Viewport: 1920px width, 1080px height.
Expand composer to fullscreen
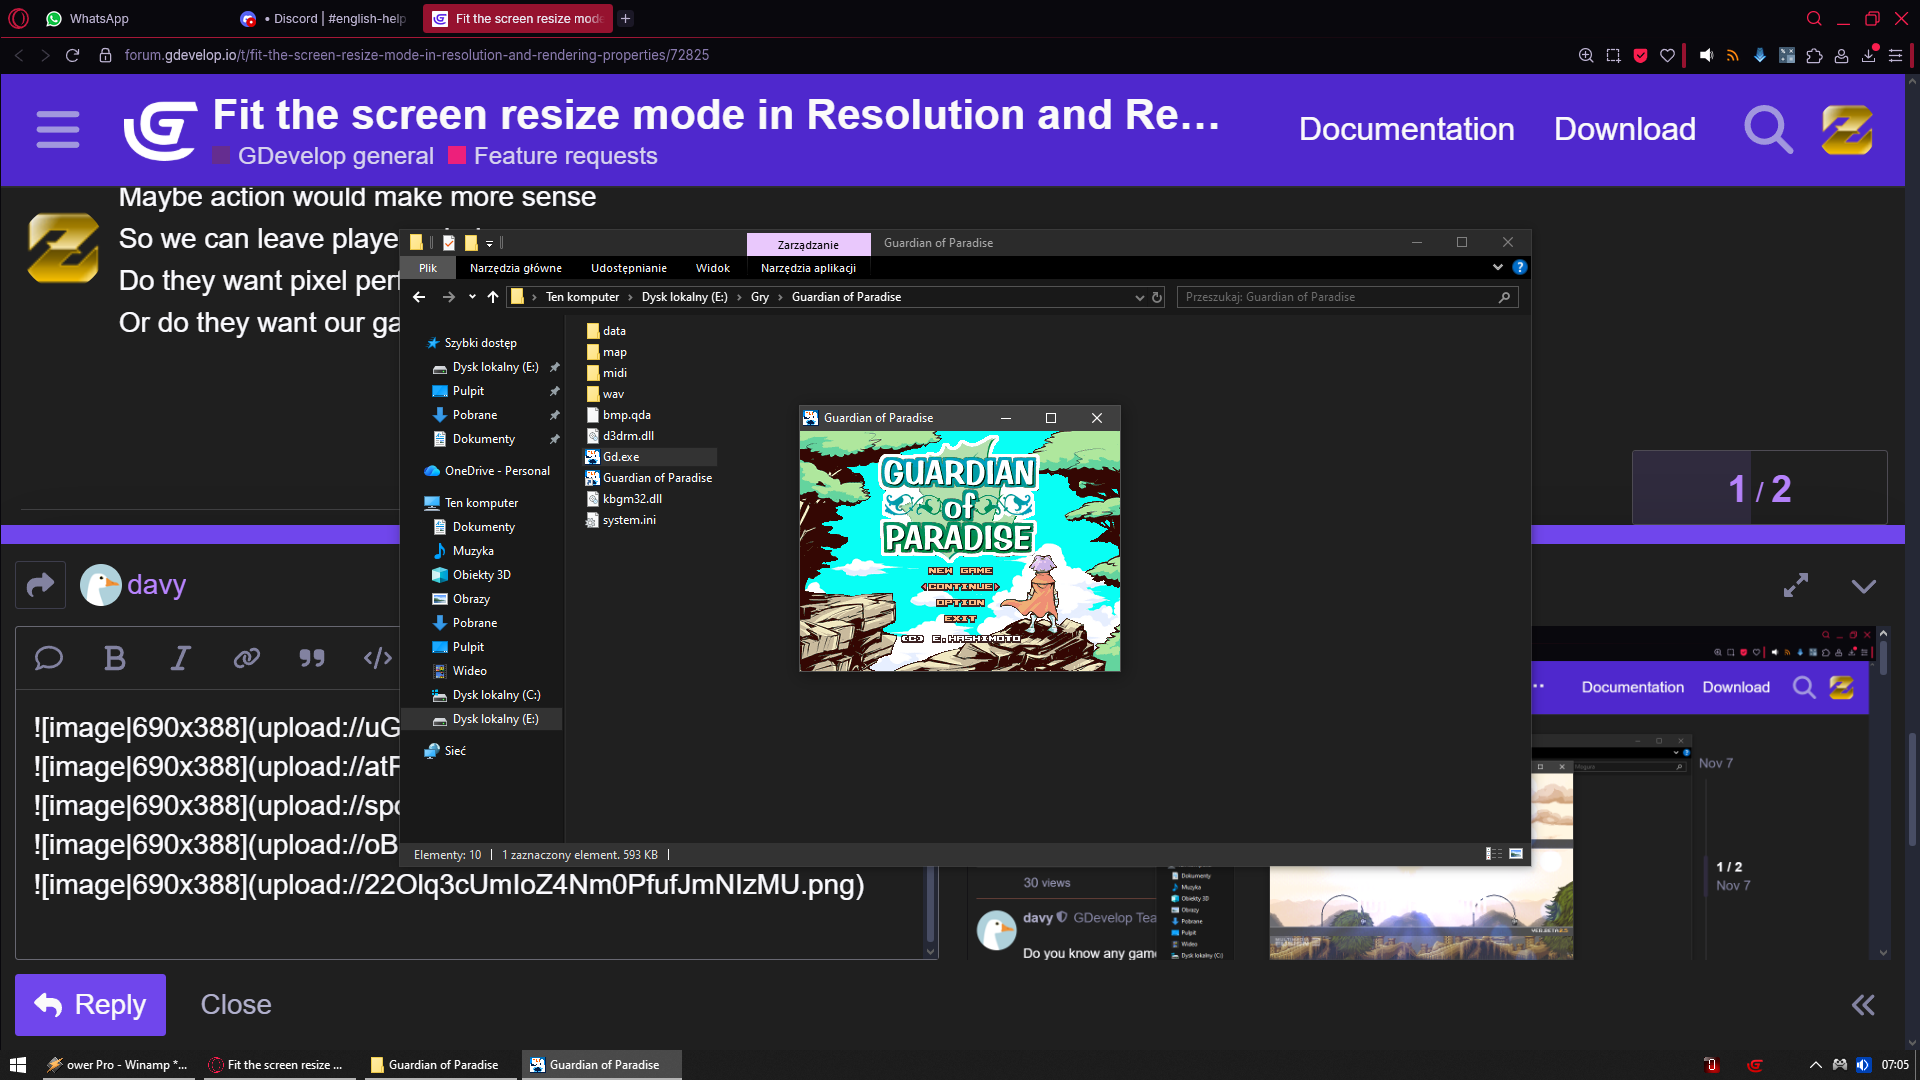tap(1796, 585)
